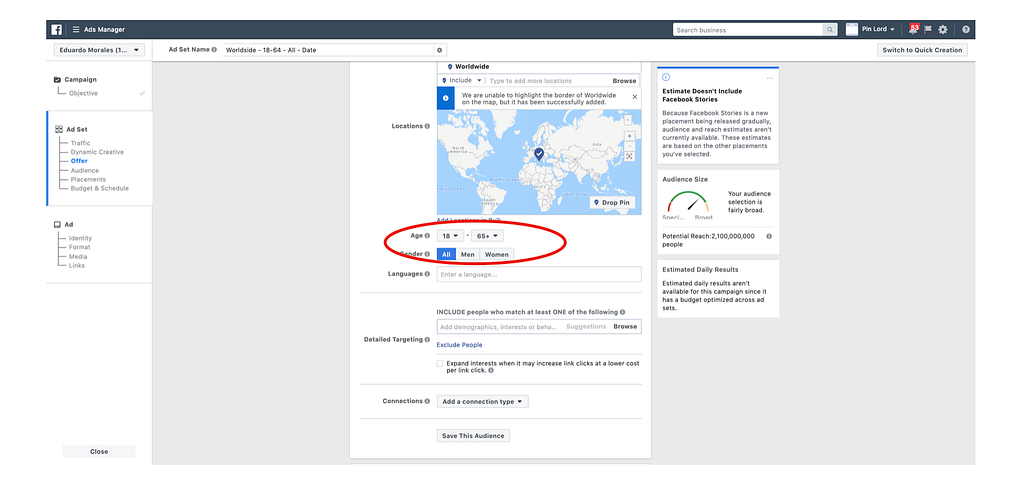Open the settings gear in top bar
This screenshot has width=1024, height=480.
click(943, 29)
